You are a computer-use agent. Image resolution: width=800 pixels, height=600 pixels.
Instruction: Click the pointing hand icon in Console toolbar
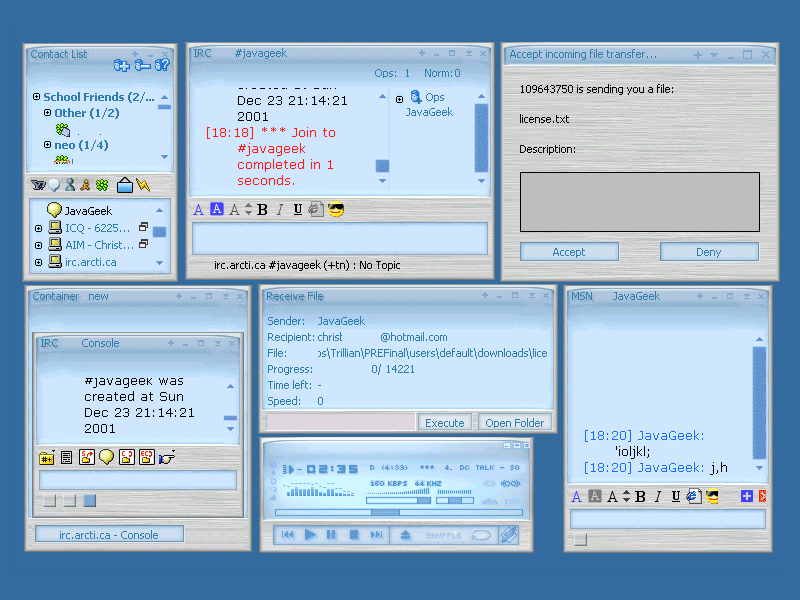point(167,457)
